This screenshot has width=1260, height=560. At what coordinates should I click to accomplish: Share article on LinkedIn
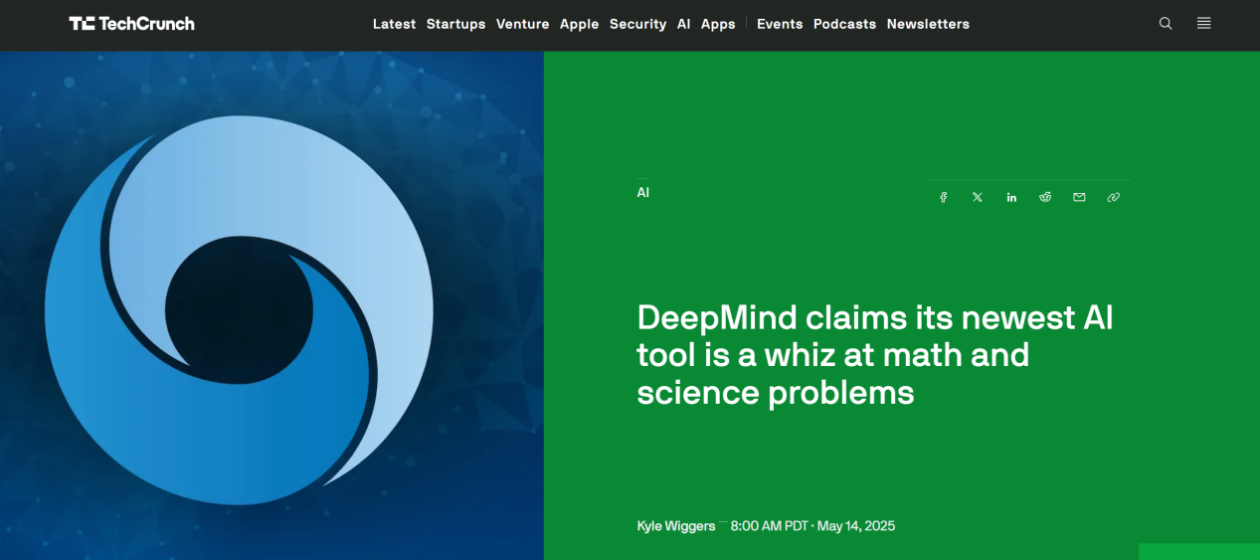tap(1011, 198)
